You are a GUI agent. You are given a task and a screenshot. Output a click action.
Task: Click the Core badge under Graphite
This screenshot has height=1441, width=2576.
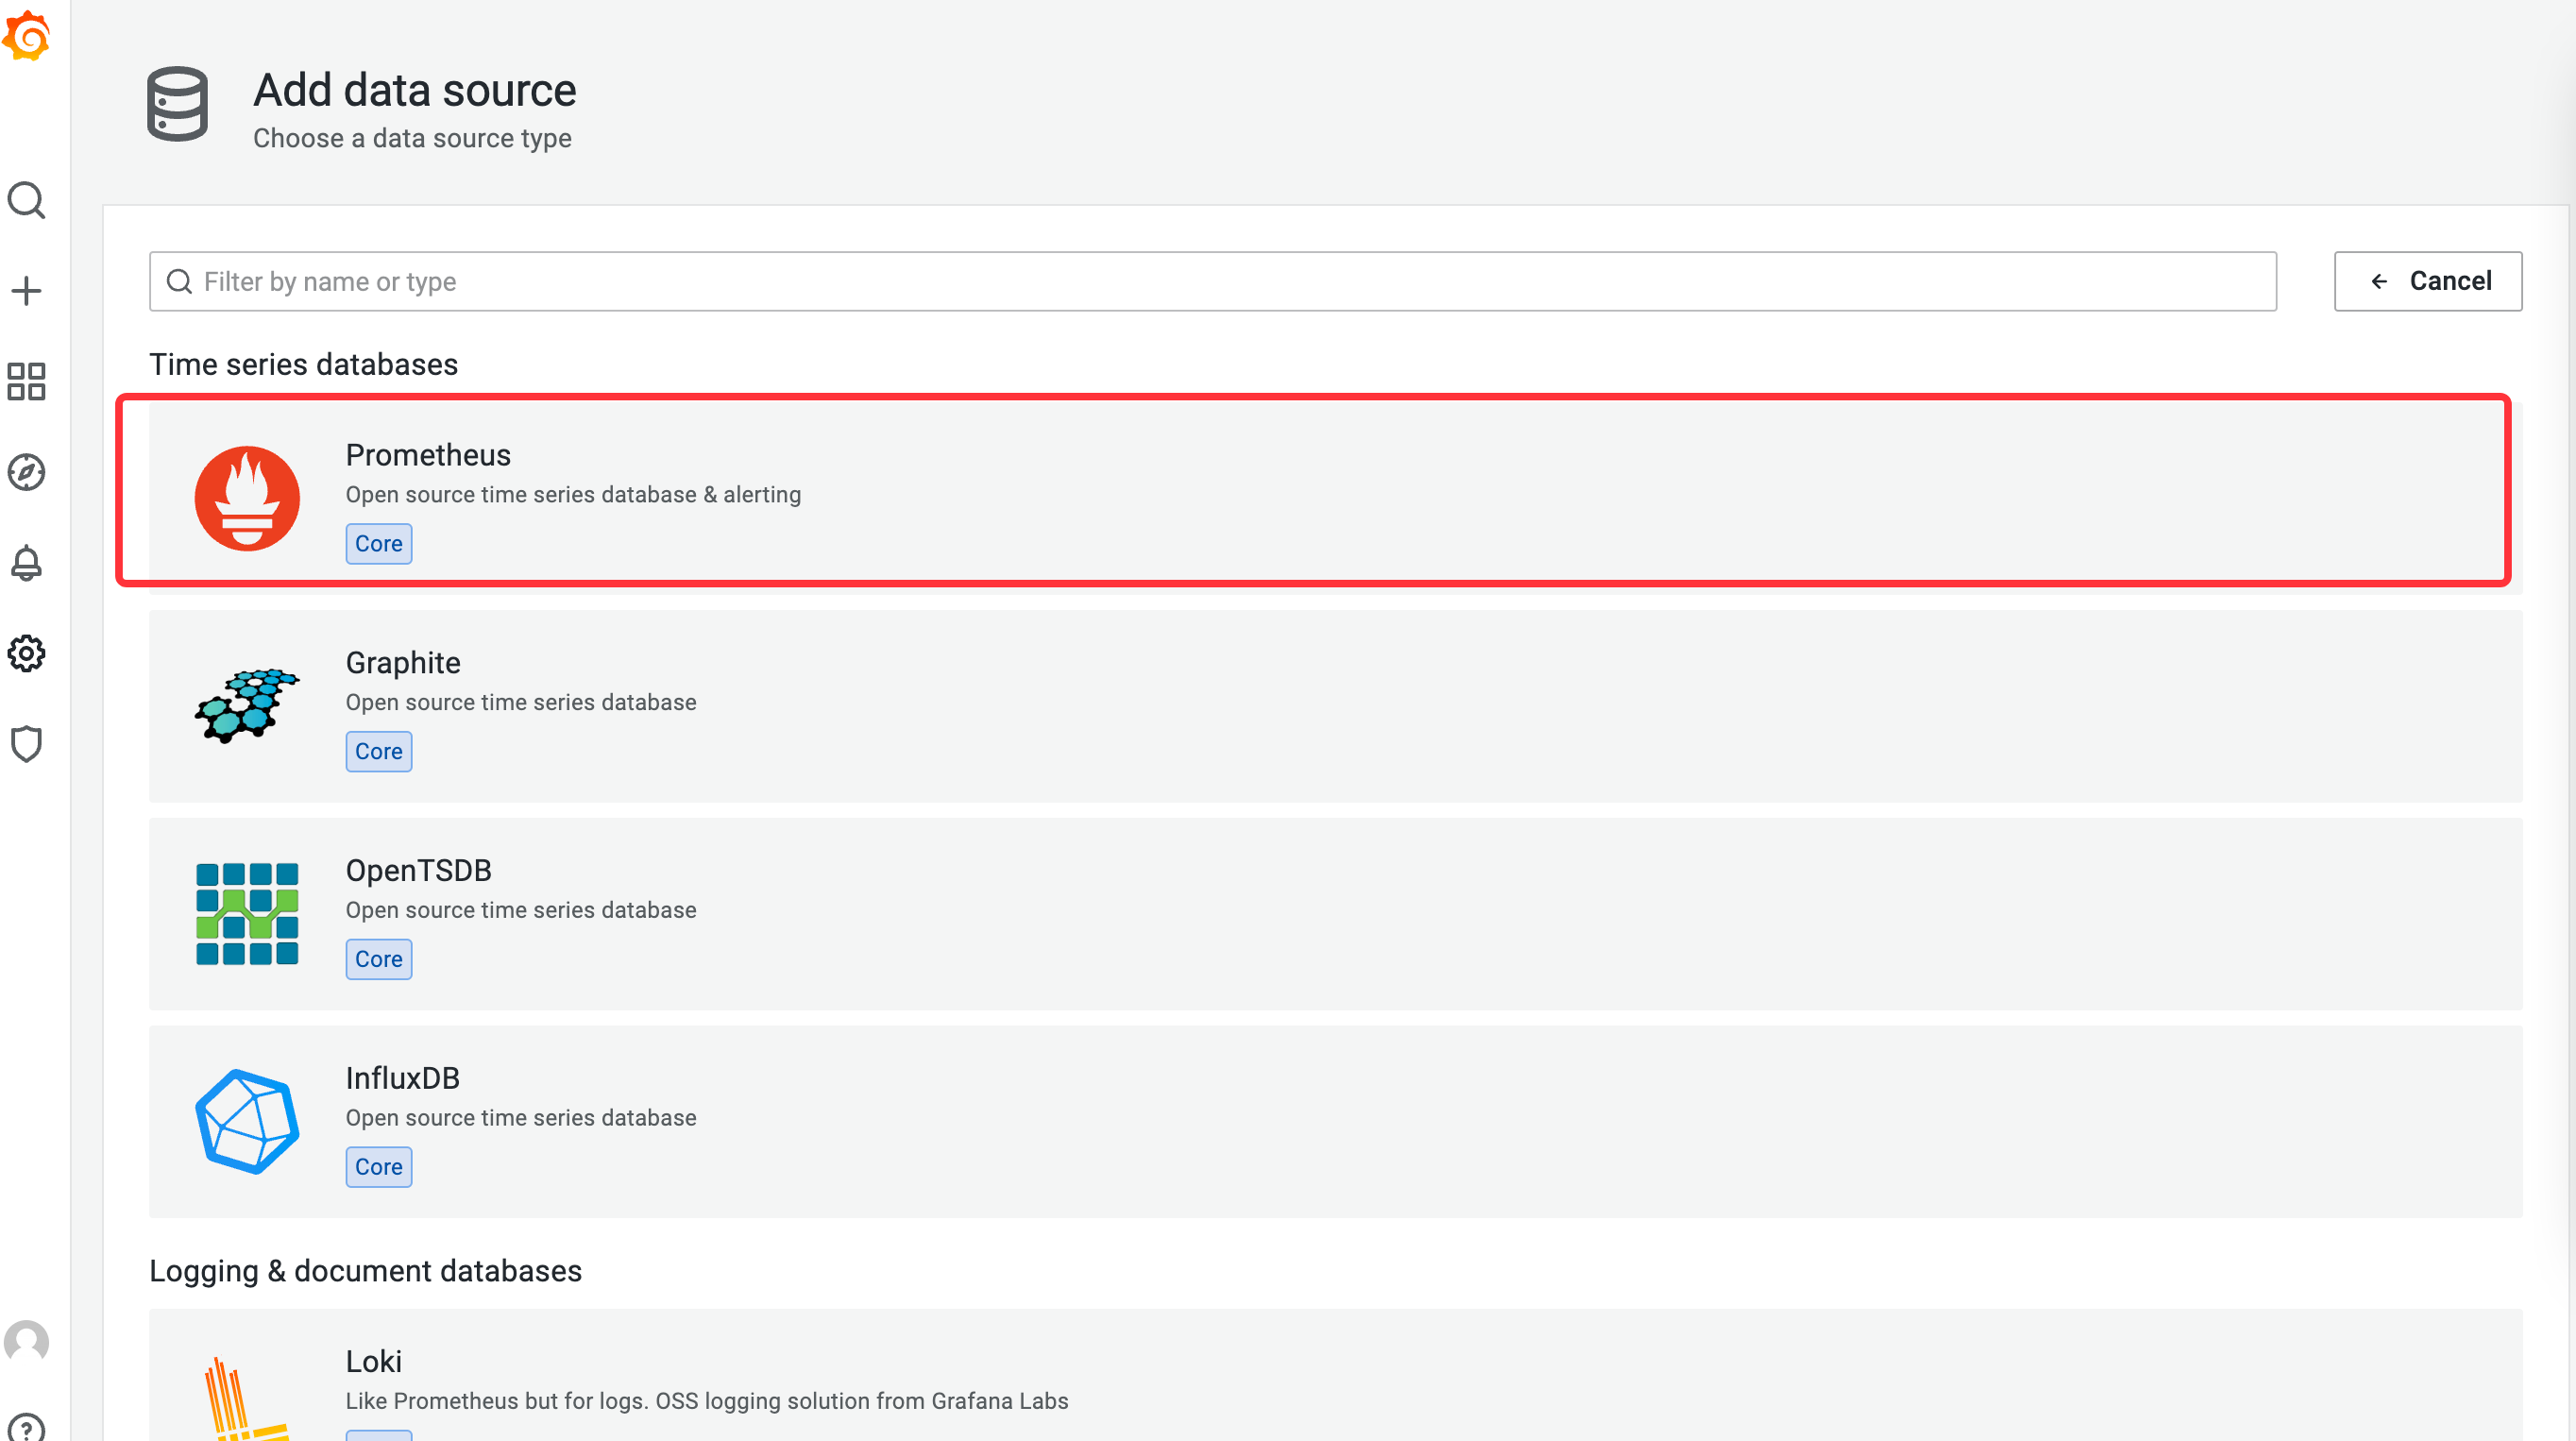(378, 751)
